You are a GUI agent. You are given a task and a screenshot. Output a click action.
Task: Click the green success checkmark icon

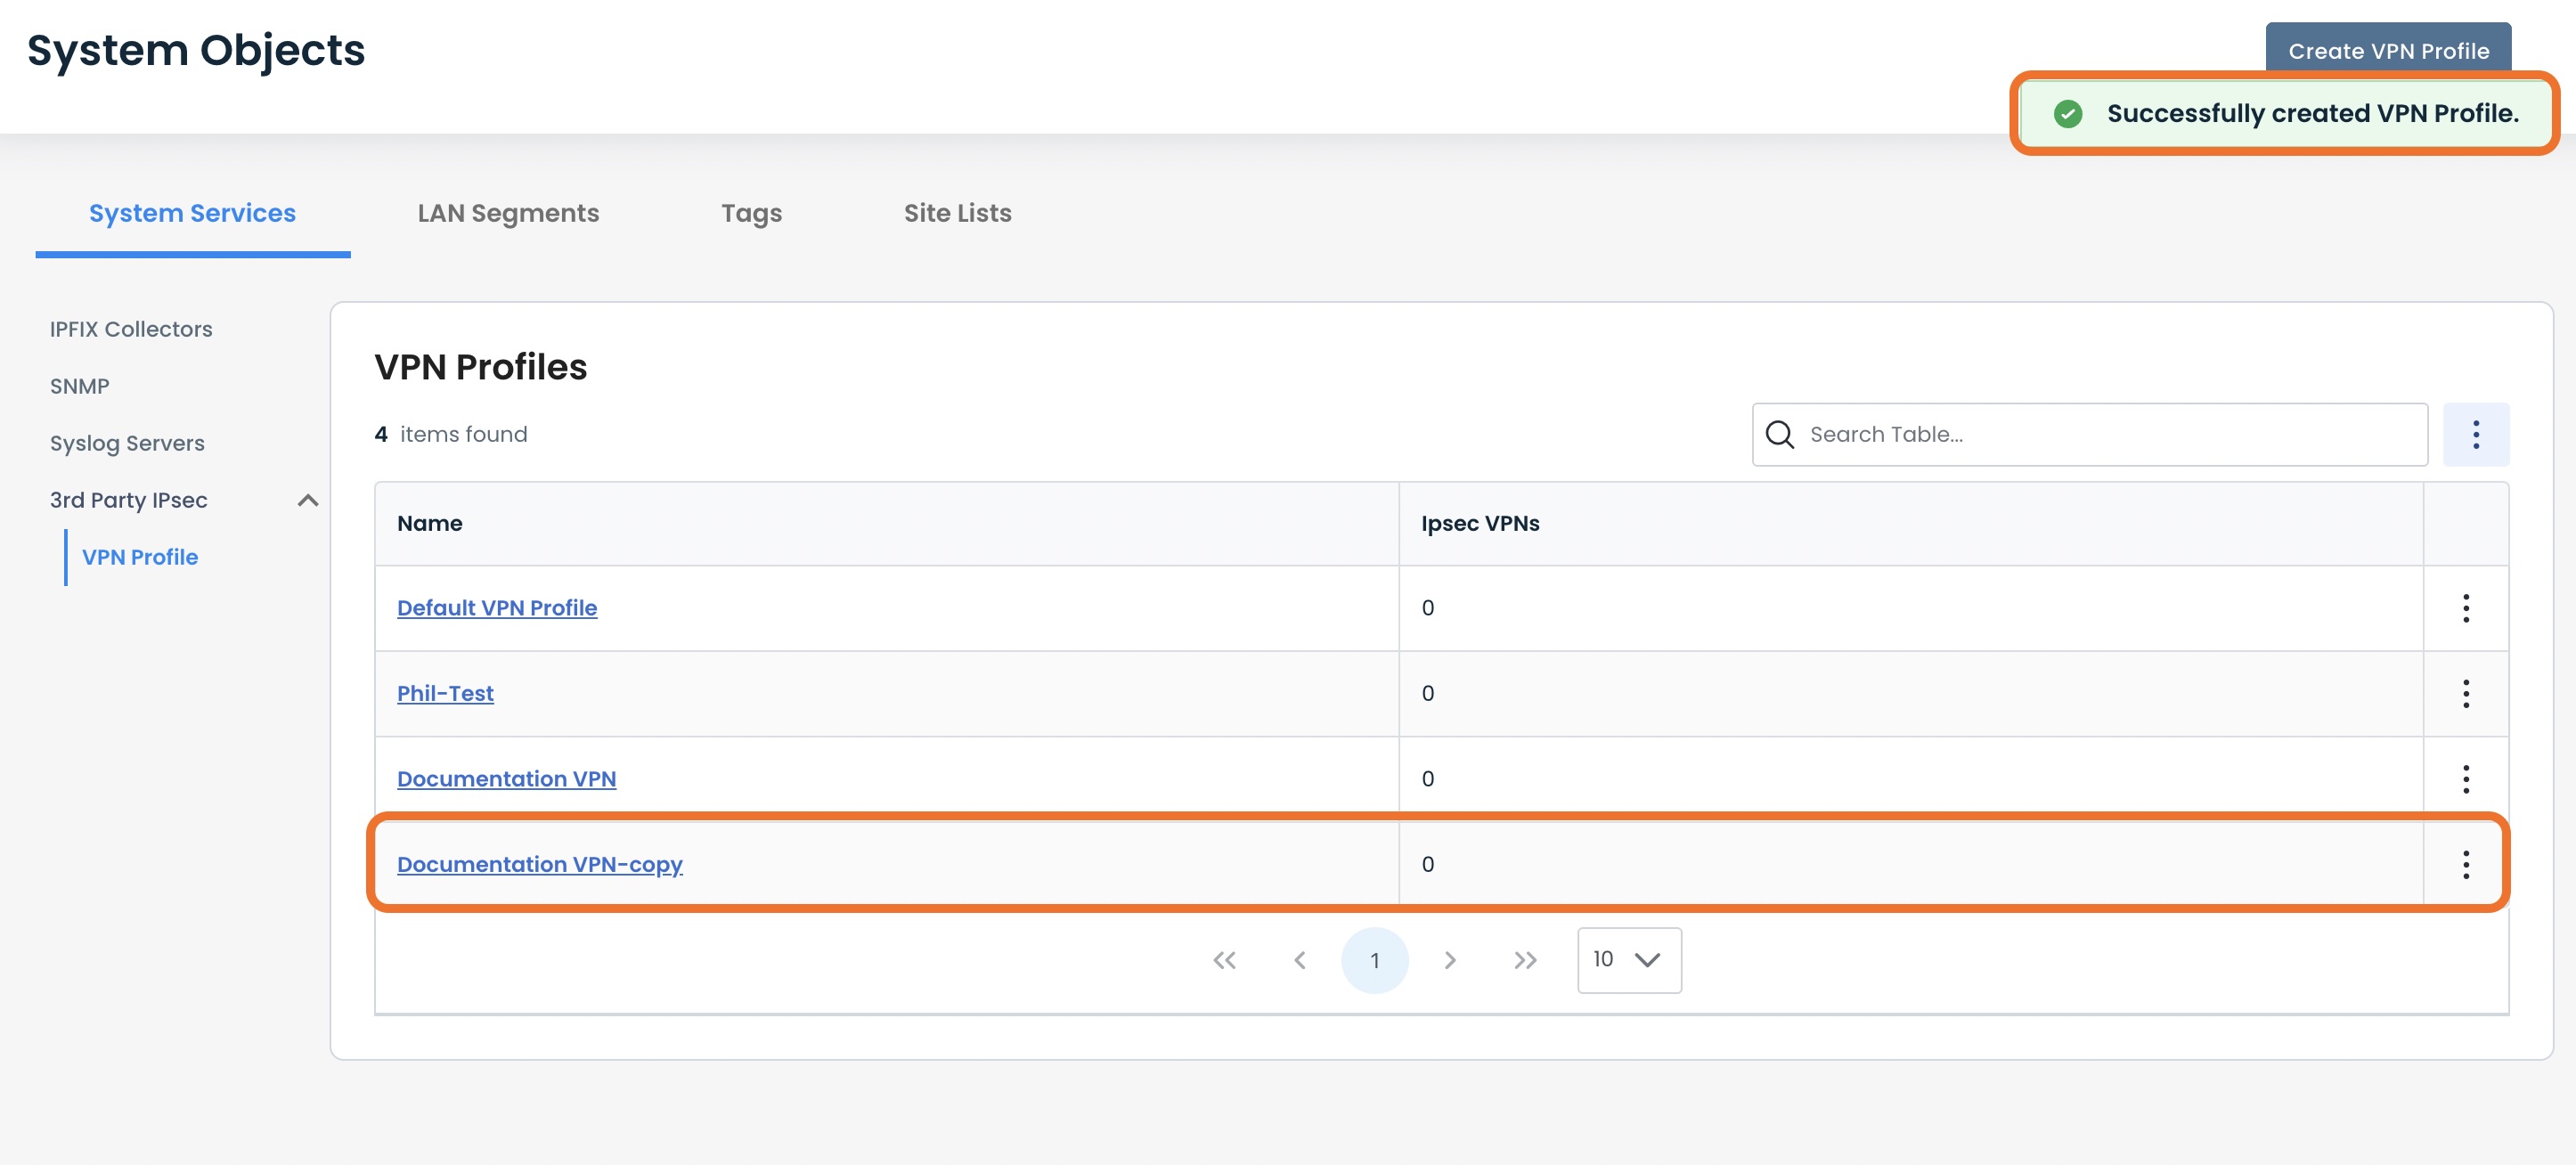[2067, 114]
